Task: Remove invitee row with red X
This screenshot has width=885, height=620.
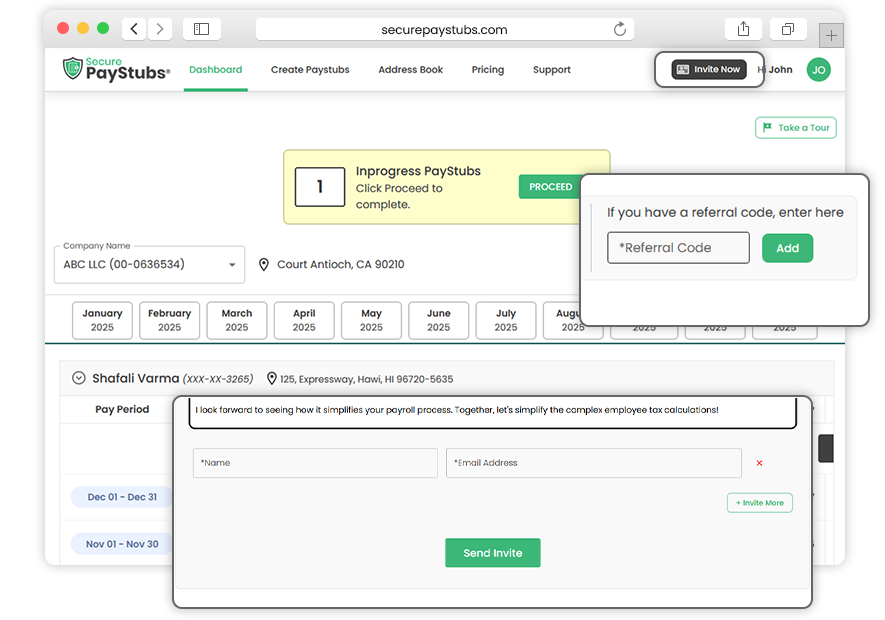Action: [x=759, y=463]
